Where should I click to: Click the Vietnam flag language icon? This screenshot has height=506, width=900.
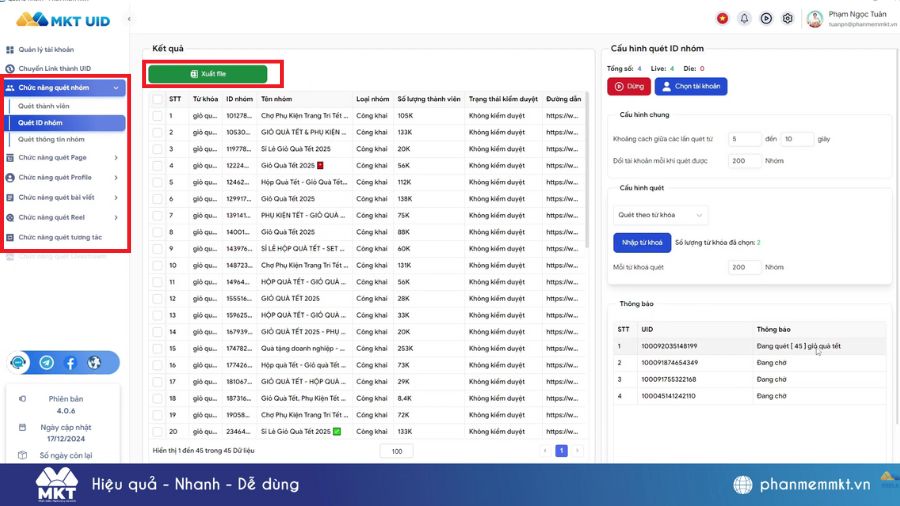pos(722,18)
